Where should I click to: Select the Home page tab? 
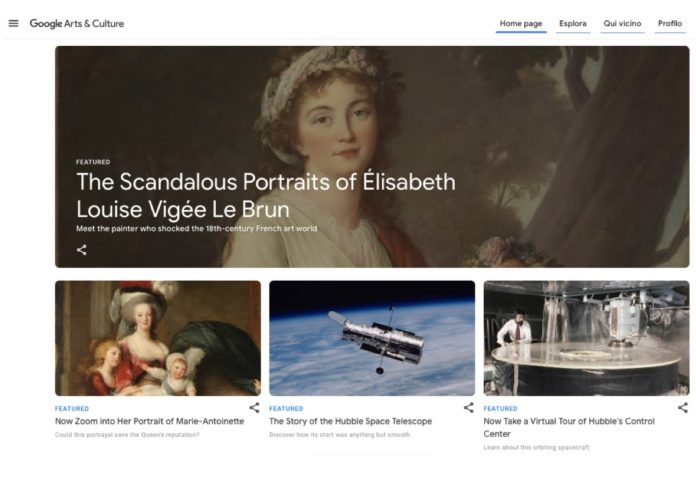coord(521,24)
